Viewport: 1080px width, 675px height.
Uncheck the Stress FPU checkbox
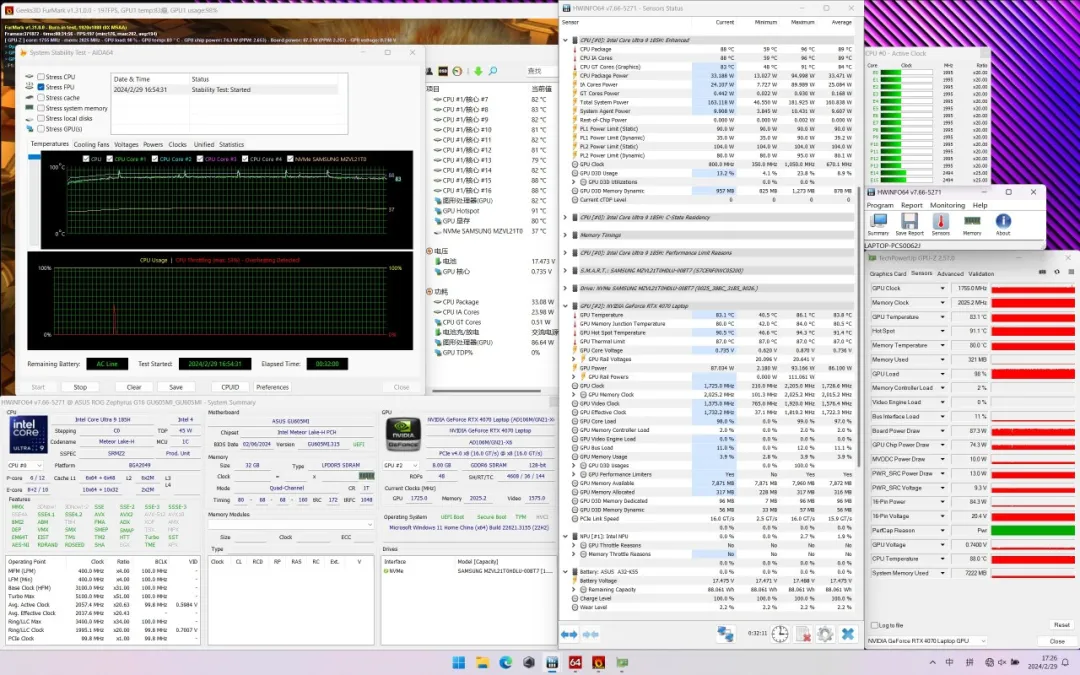tap(41, 87)
